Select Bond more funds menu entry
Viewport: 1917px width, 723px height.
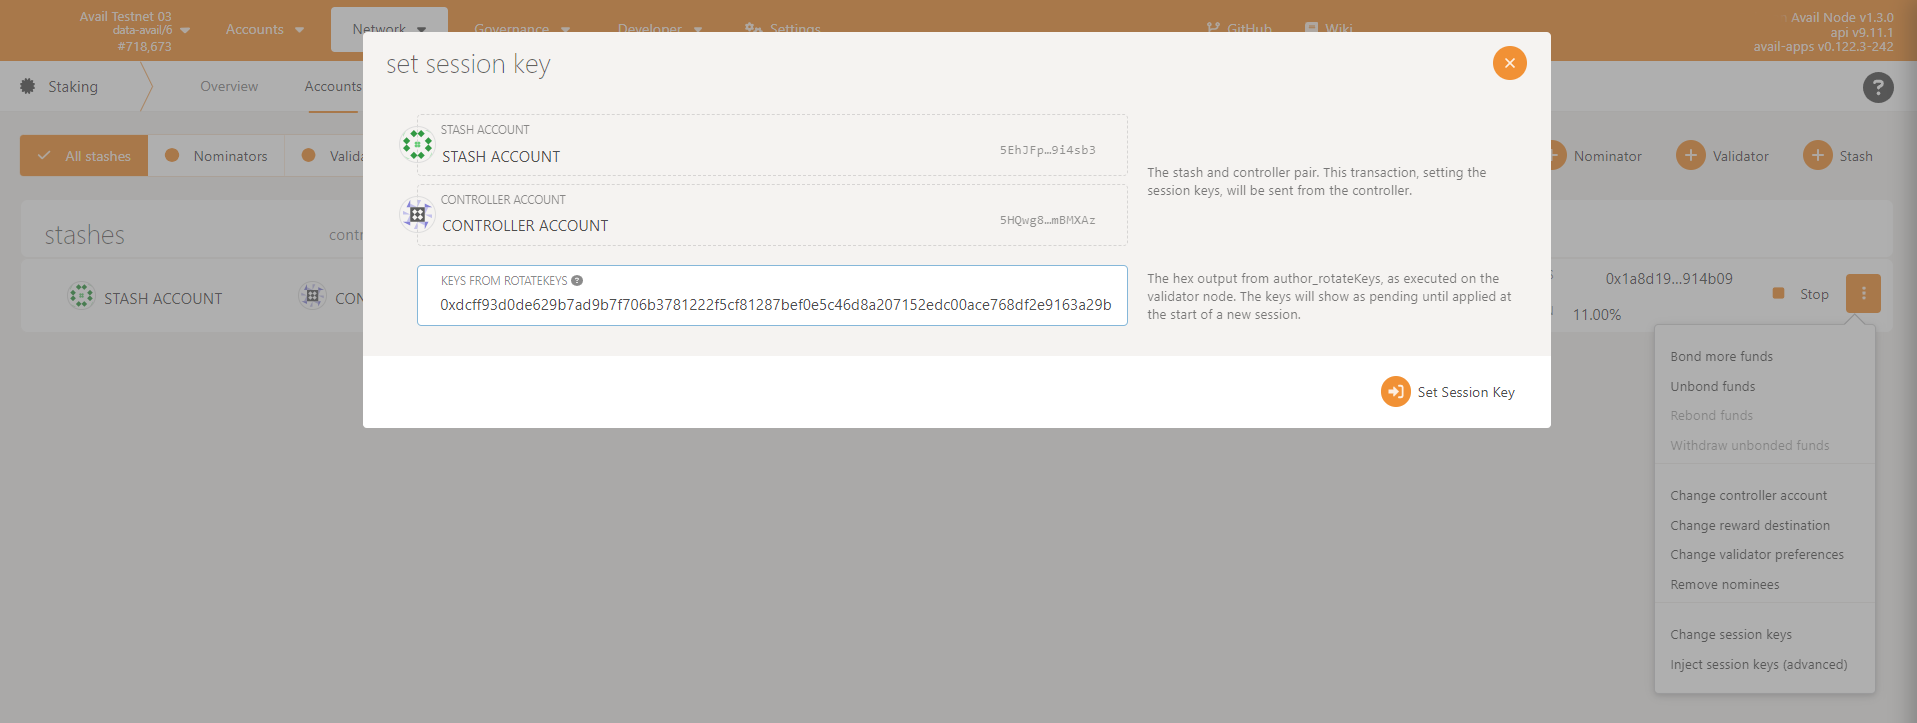pyautogui.click(x=1721, y=357)
